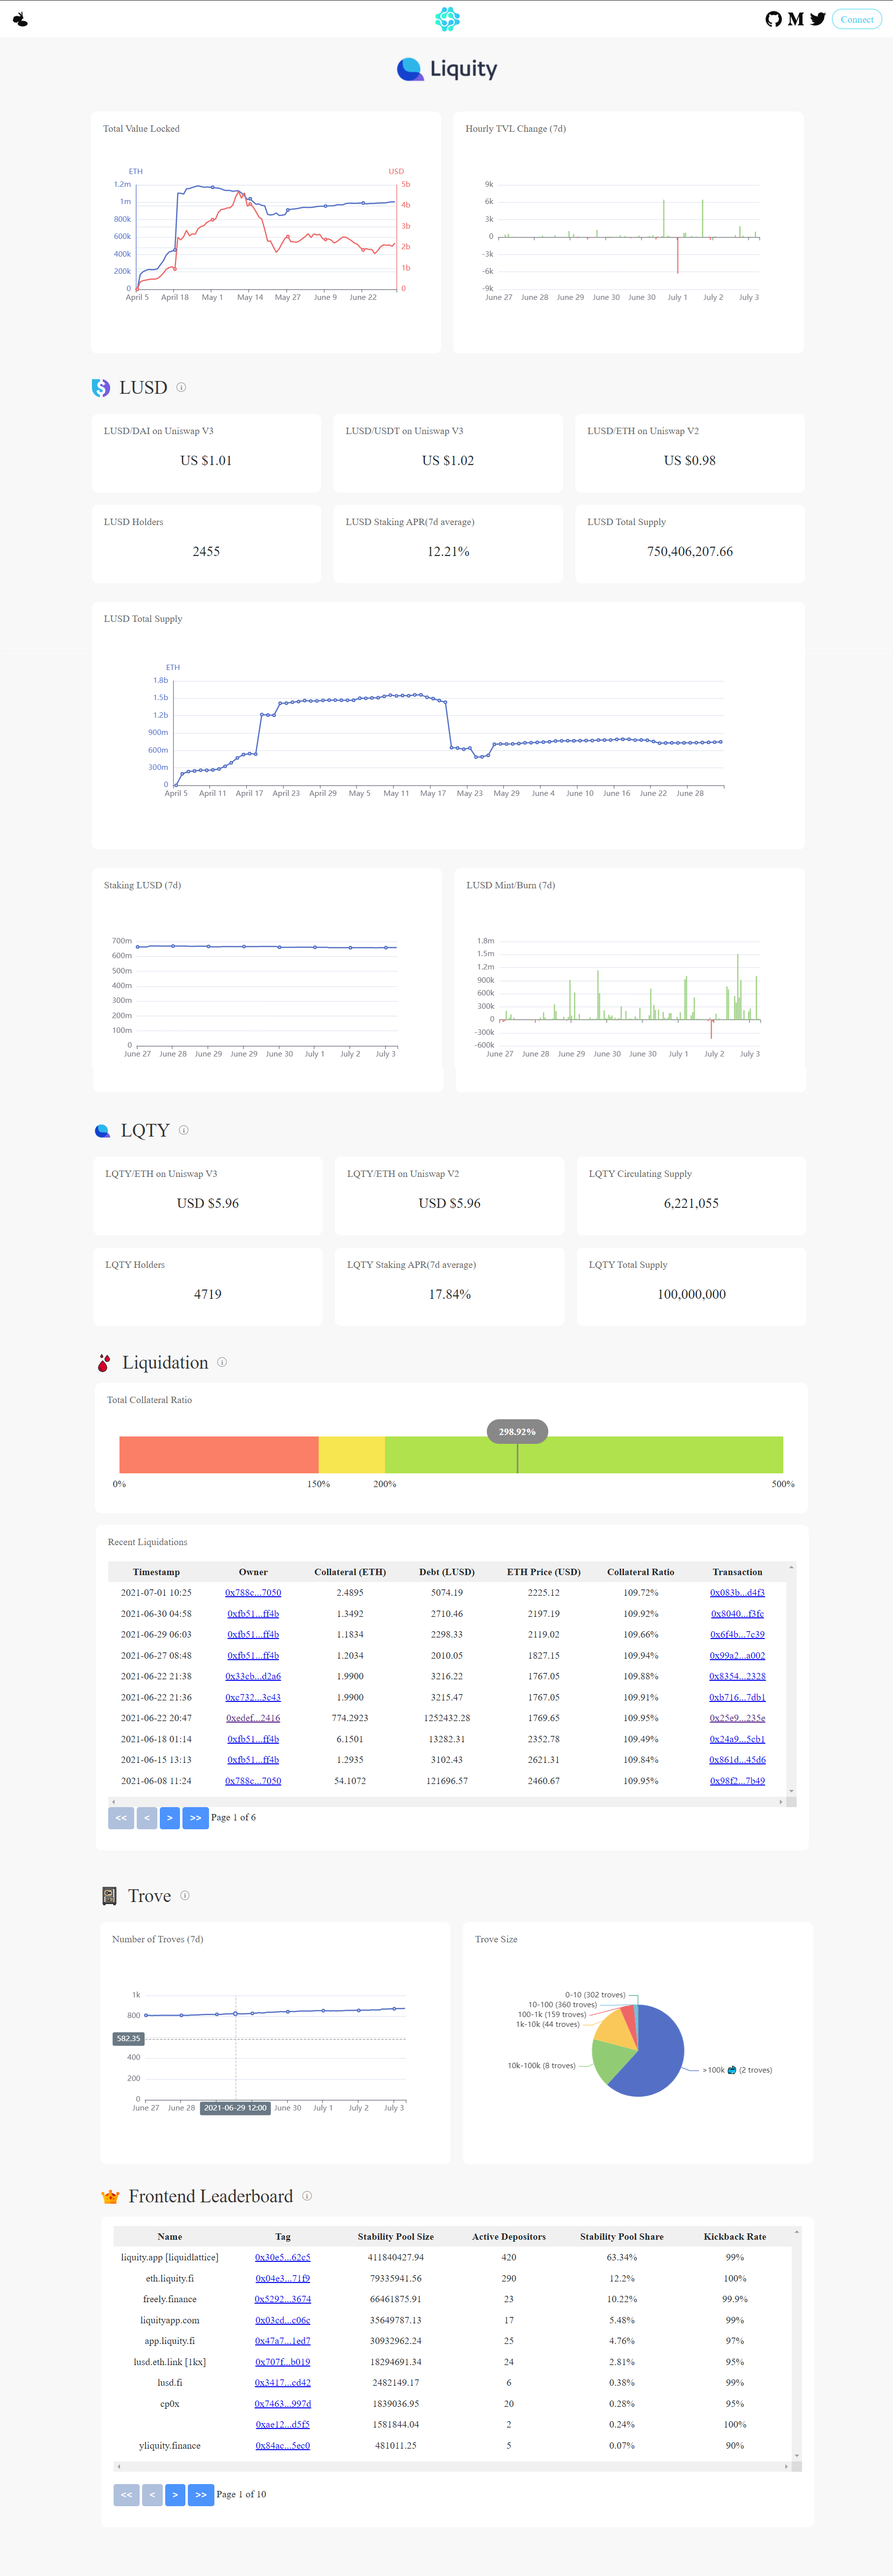893x2576 pixels.
Task: Click the leaderboard table horizontal scrollbar
Action: 452,2467
